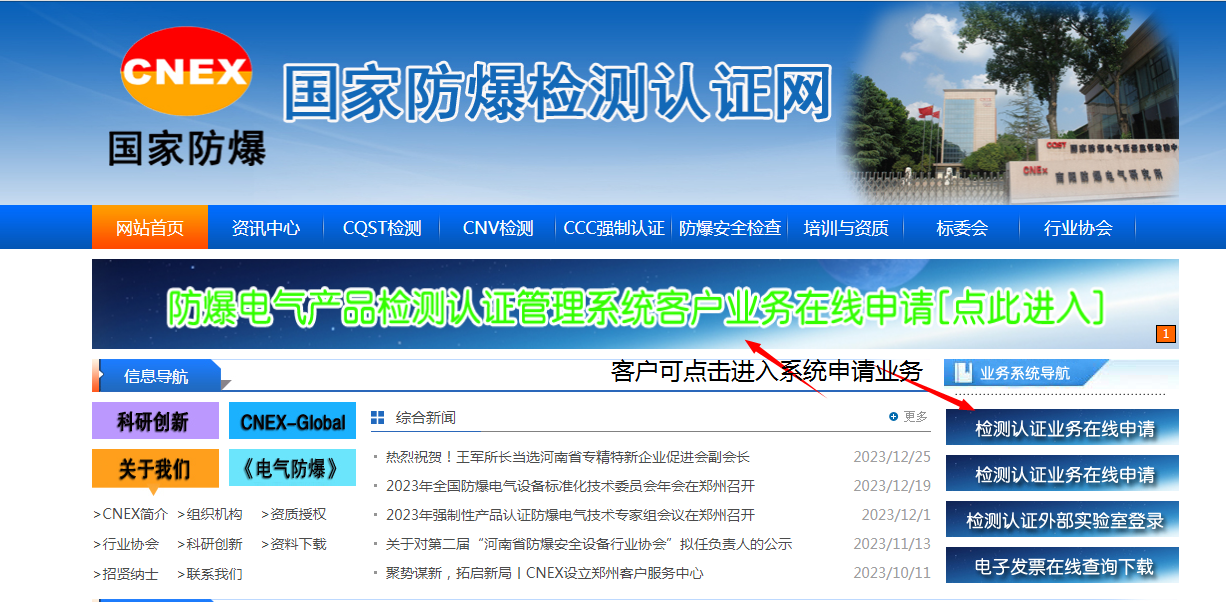The height and width of the screenshot is (602, 1226).
Task: Open the >联系我们 link
Action: coord(210,574)
